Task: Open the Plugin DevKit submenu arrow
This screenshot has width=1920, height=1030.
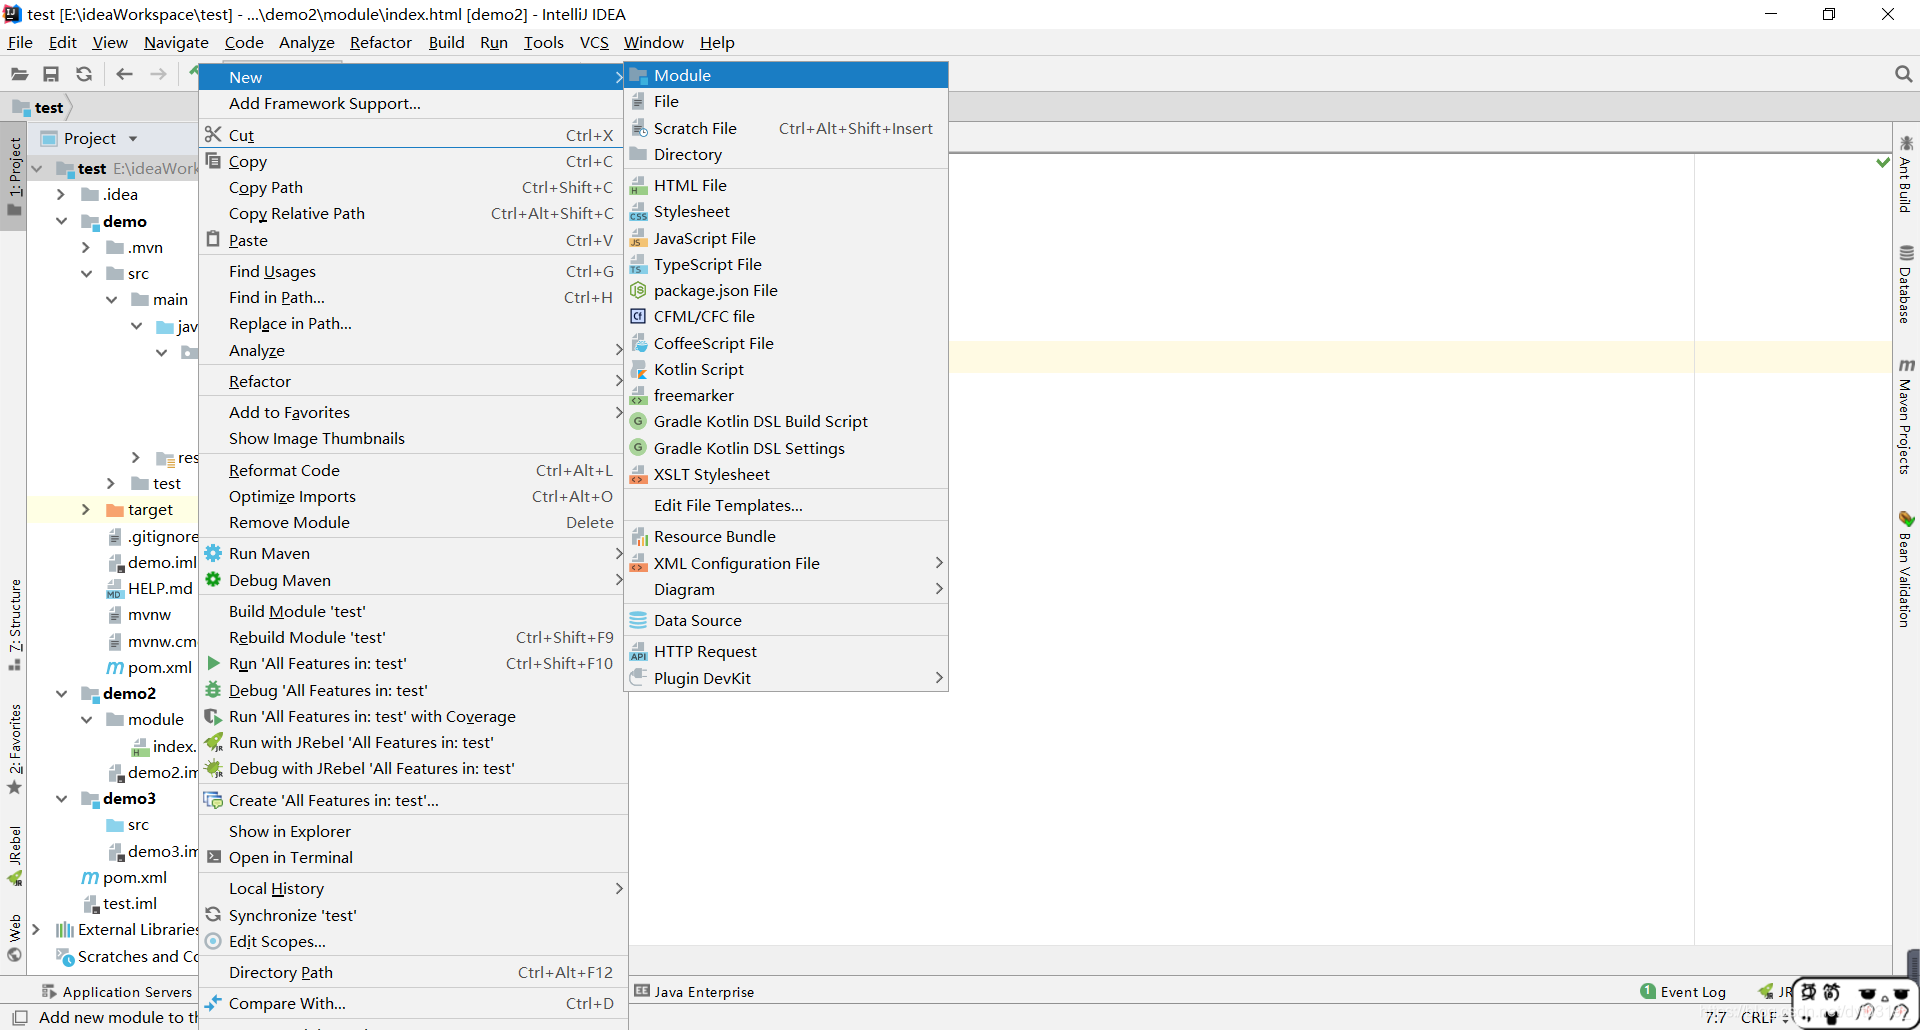Action: point(938,678)
